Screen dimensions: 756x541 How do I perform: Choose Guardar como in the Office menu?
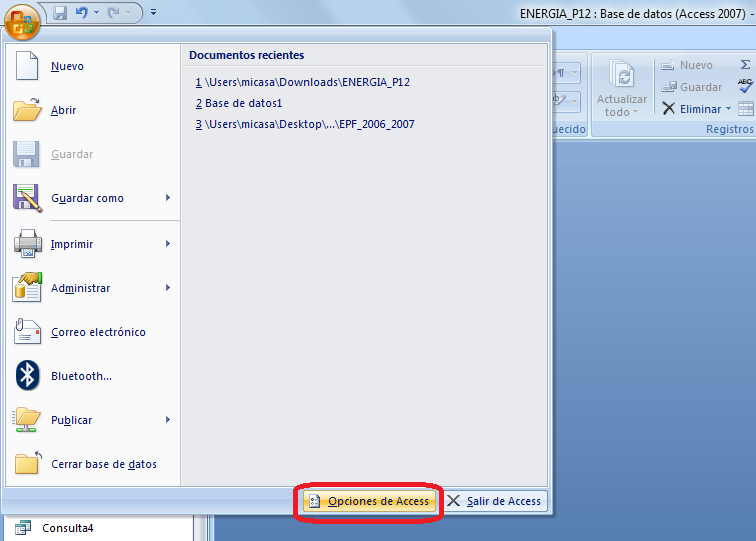tap(87, 198)
